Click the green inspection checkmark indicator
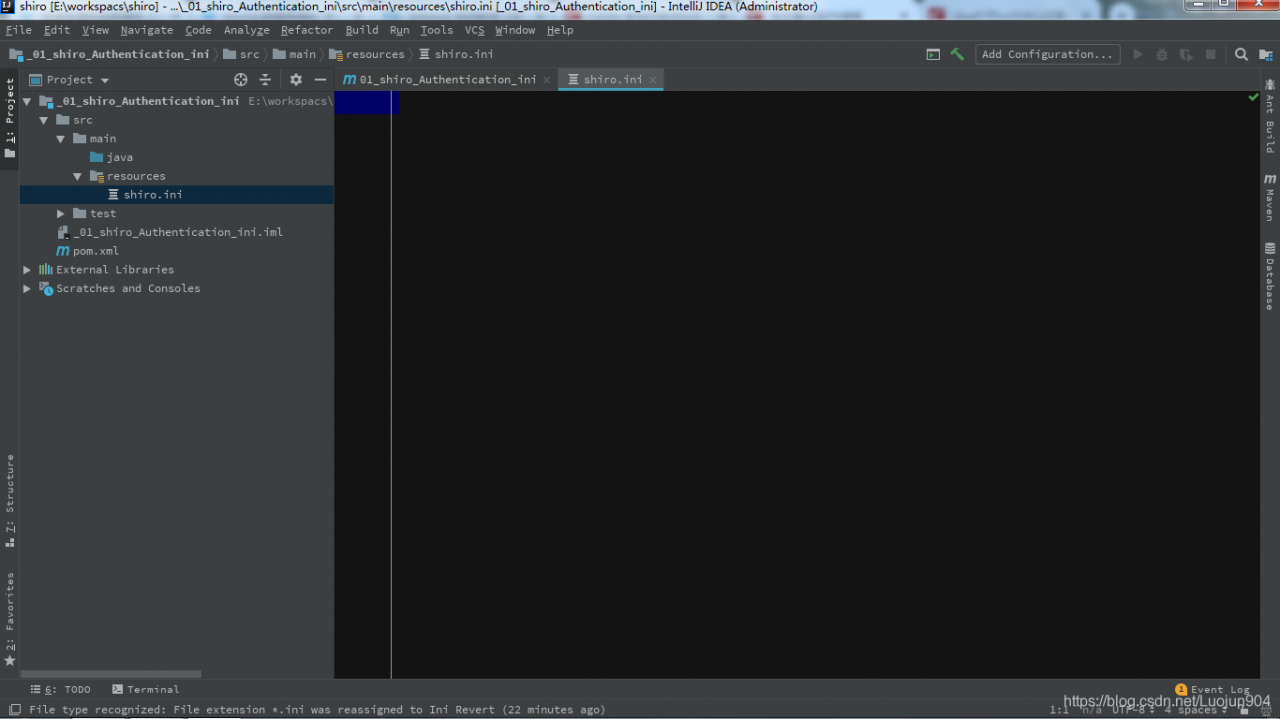Image resolution: width=1280 pixels, height=719 pixels. tap(1253, 97)
